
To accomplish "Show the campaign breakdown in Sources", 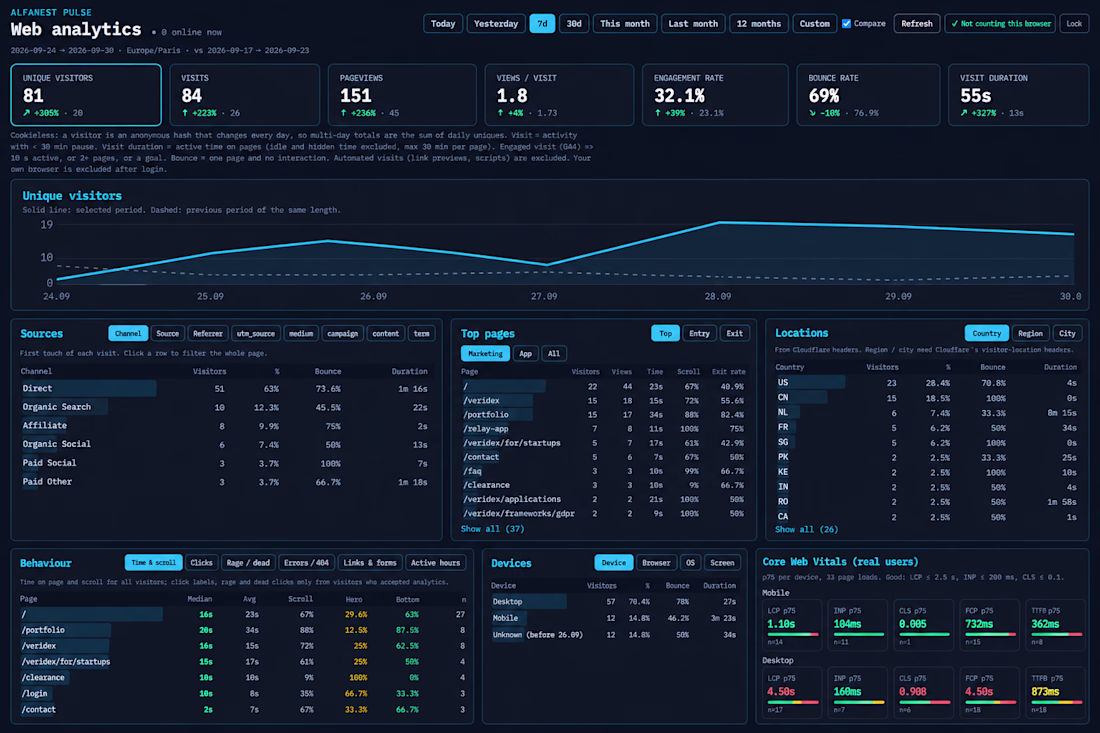I will pos(342,334).
